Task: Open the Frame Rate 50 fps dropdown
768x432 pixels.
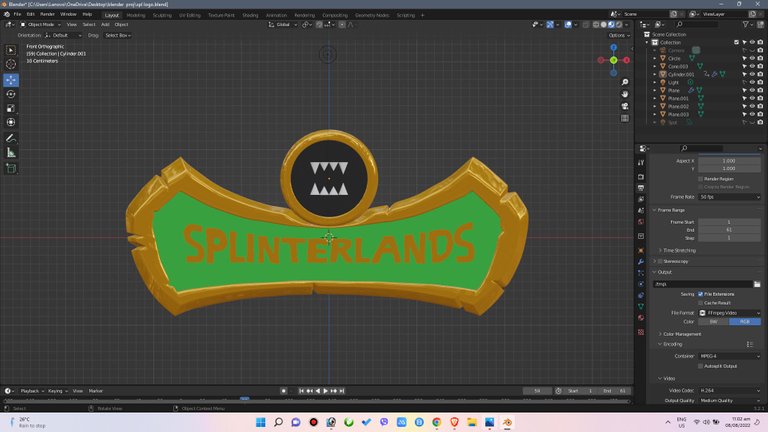Action: (x=729, y=197)
